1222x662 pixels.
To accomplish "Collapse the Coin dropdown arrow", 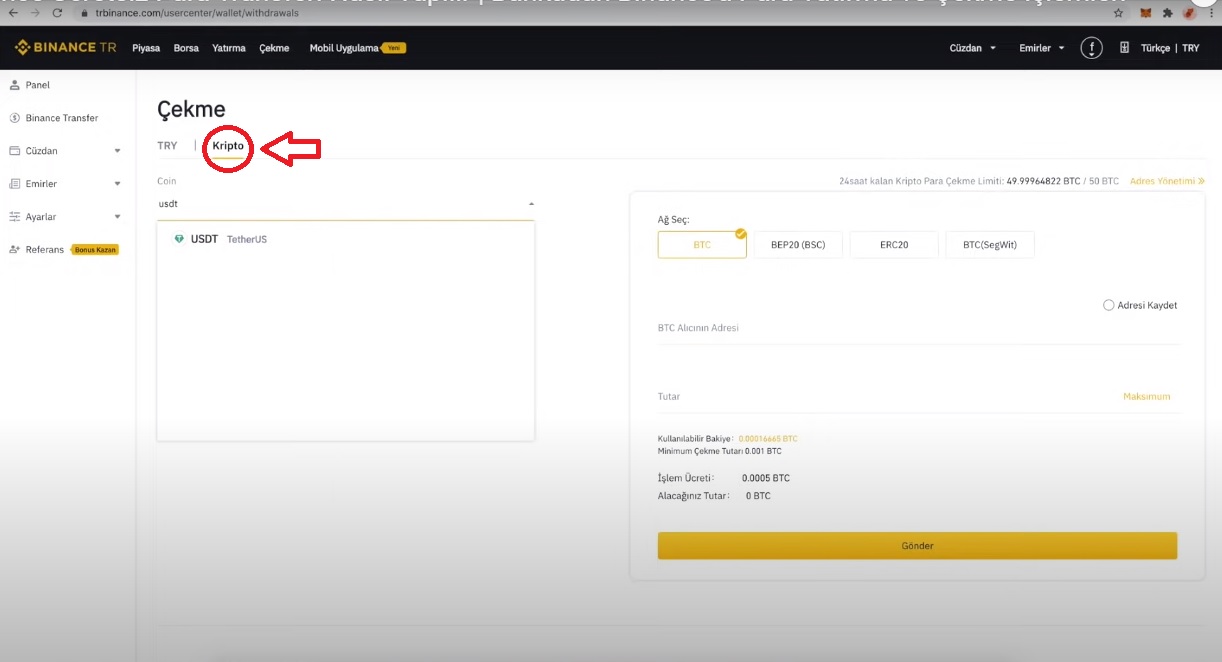I will 531,204.
